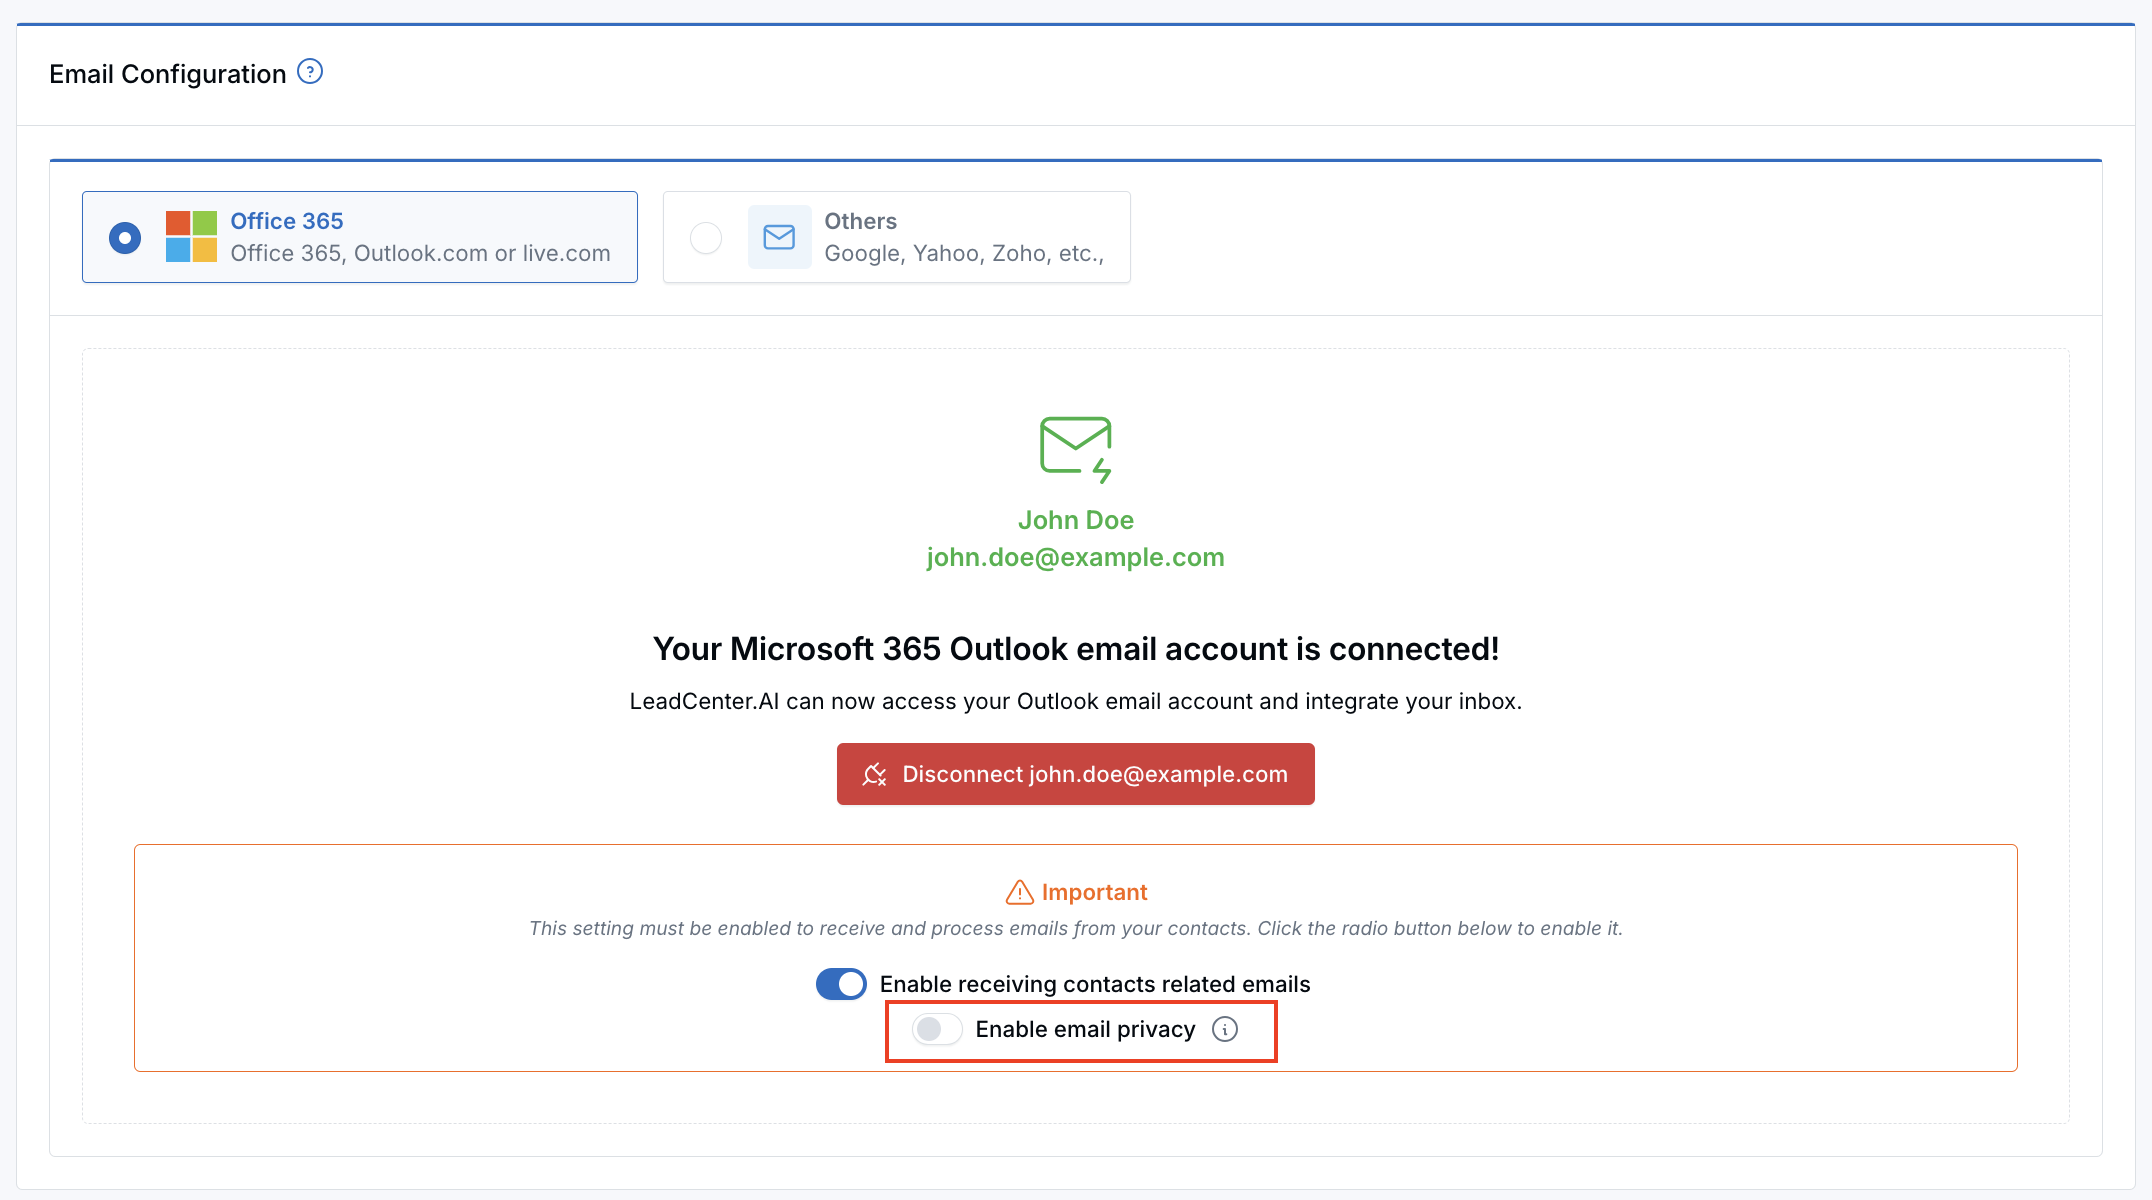Viewport: 2152px width, 1200px height.
Task: Click the Enable email privacy label
Action: click(x=1085, y=1029)
